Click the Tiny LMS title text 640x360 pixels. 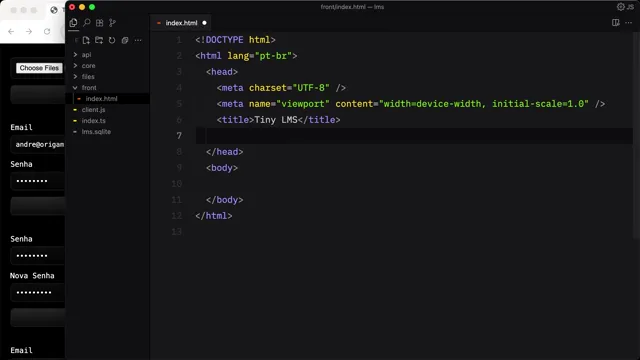click(x=276, y=120)
